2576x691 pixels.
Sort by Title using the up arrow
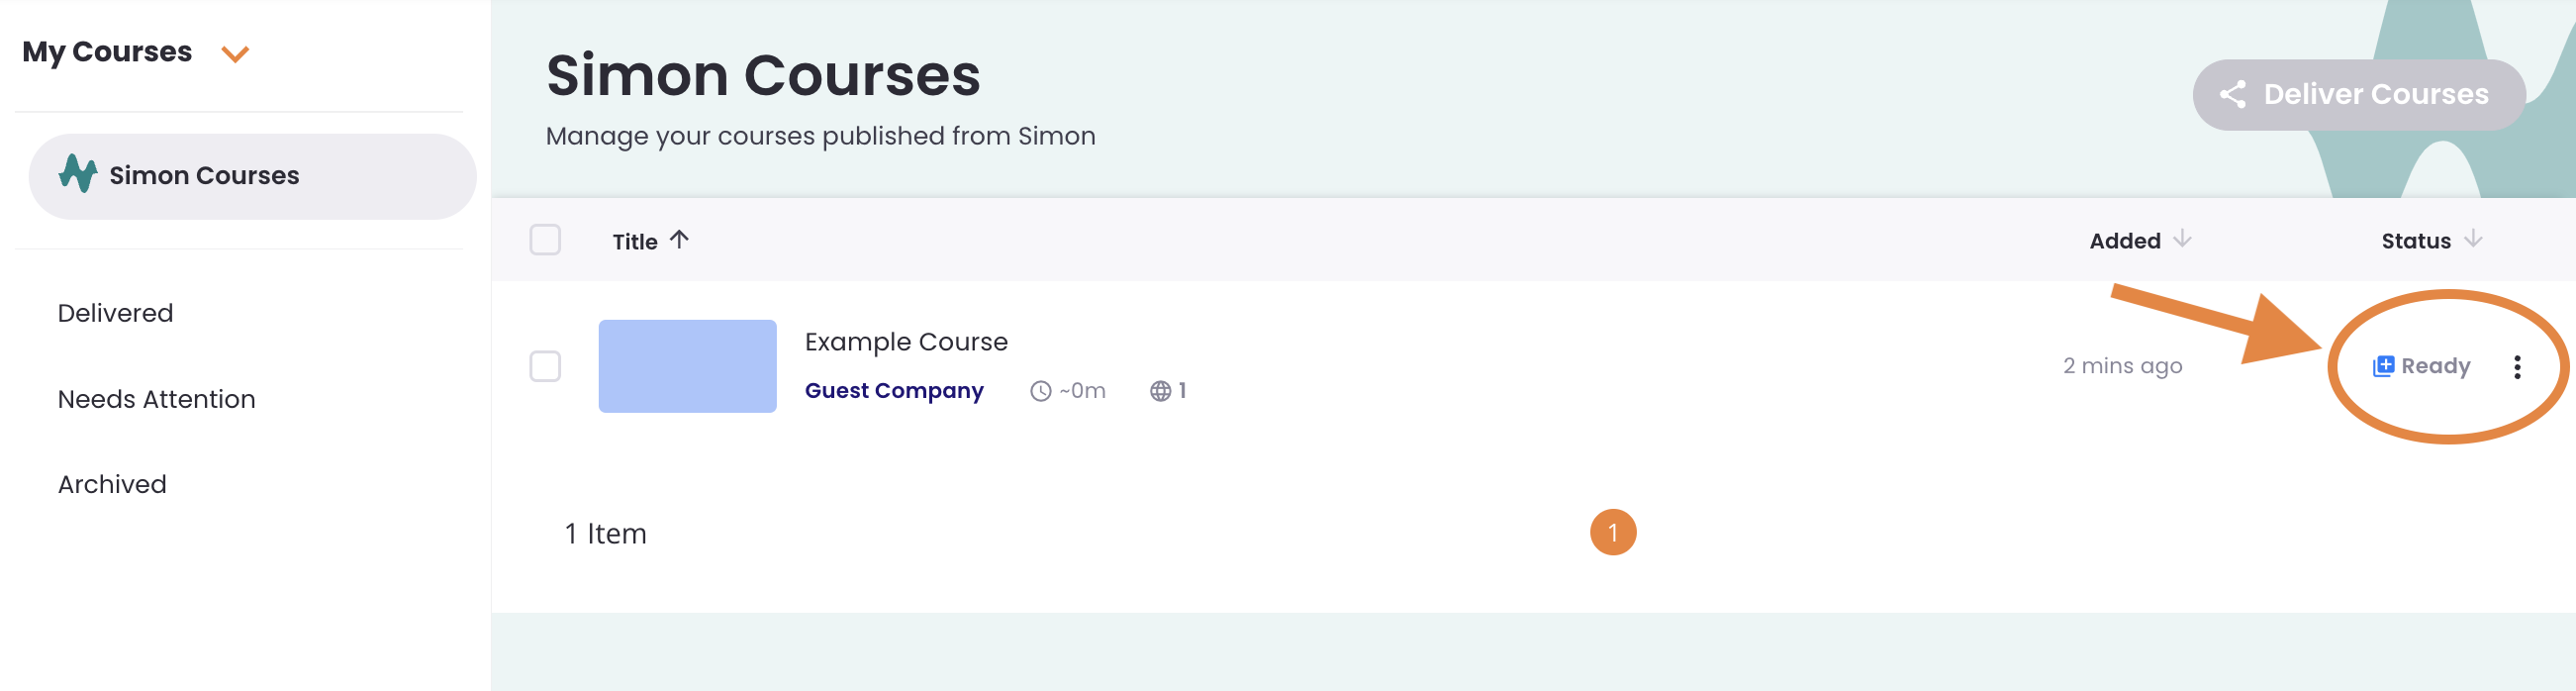tap(680, 240)
